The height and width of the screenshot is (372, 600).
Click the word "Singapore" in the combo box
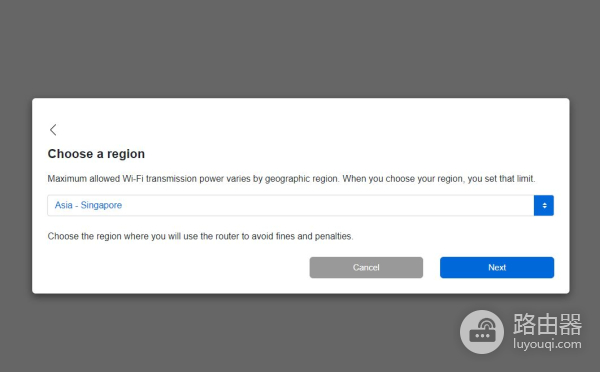point(101,205)
